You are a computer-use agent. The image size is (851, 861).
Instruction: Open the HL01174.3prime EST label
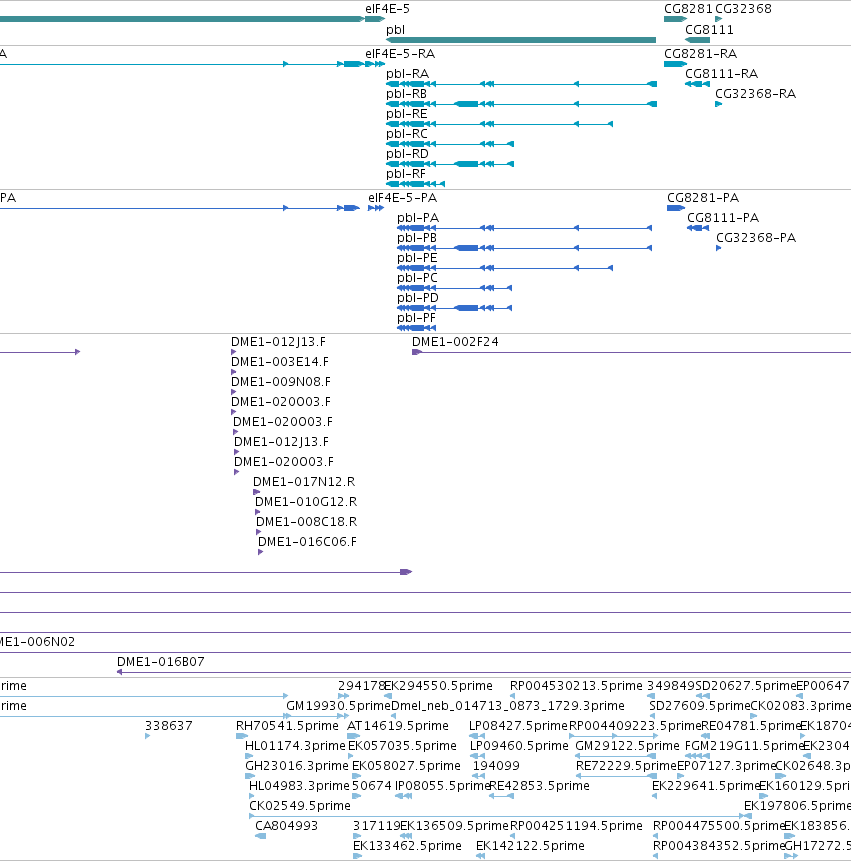tap(295, 746)
